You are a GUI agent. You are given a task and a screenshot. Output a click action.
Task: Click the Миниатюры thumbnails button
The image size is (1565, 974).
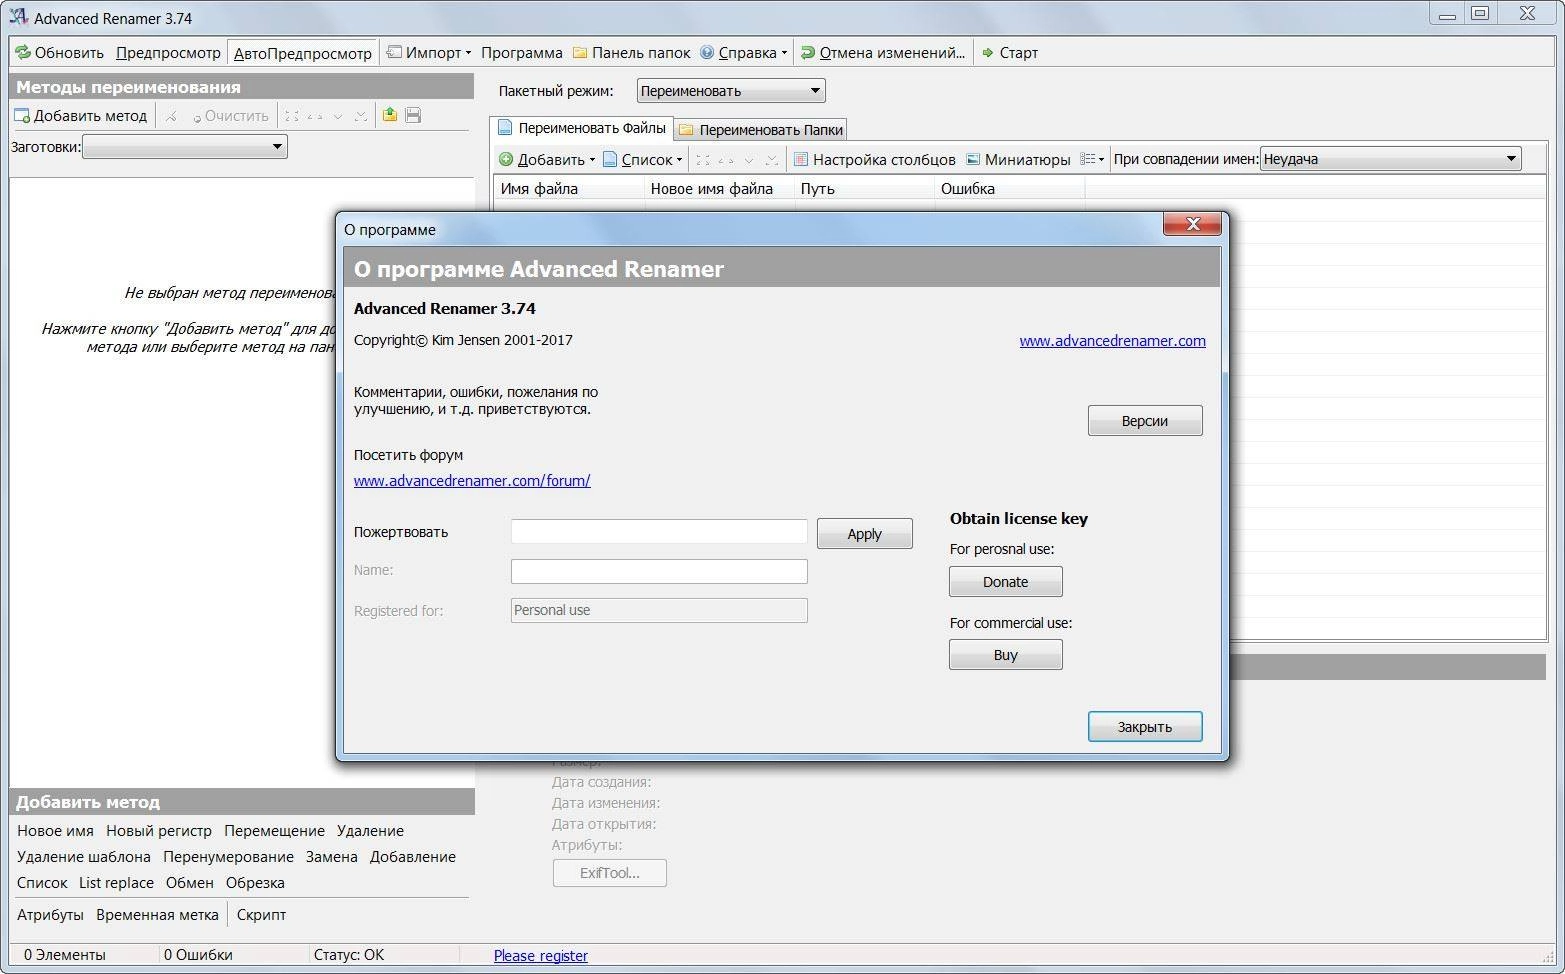(1018, 159)
